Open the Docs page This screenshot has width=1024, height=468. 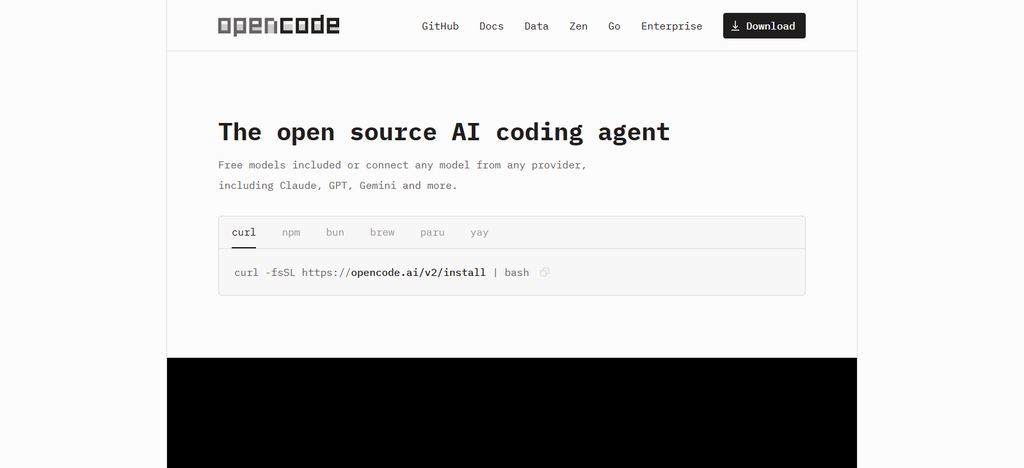click(x=491, y=26)
